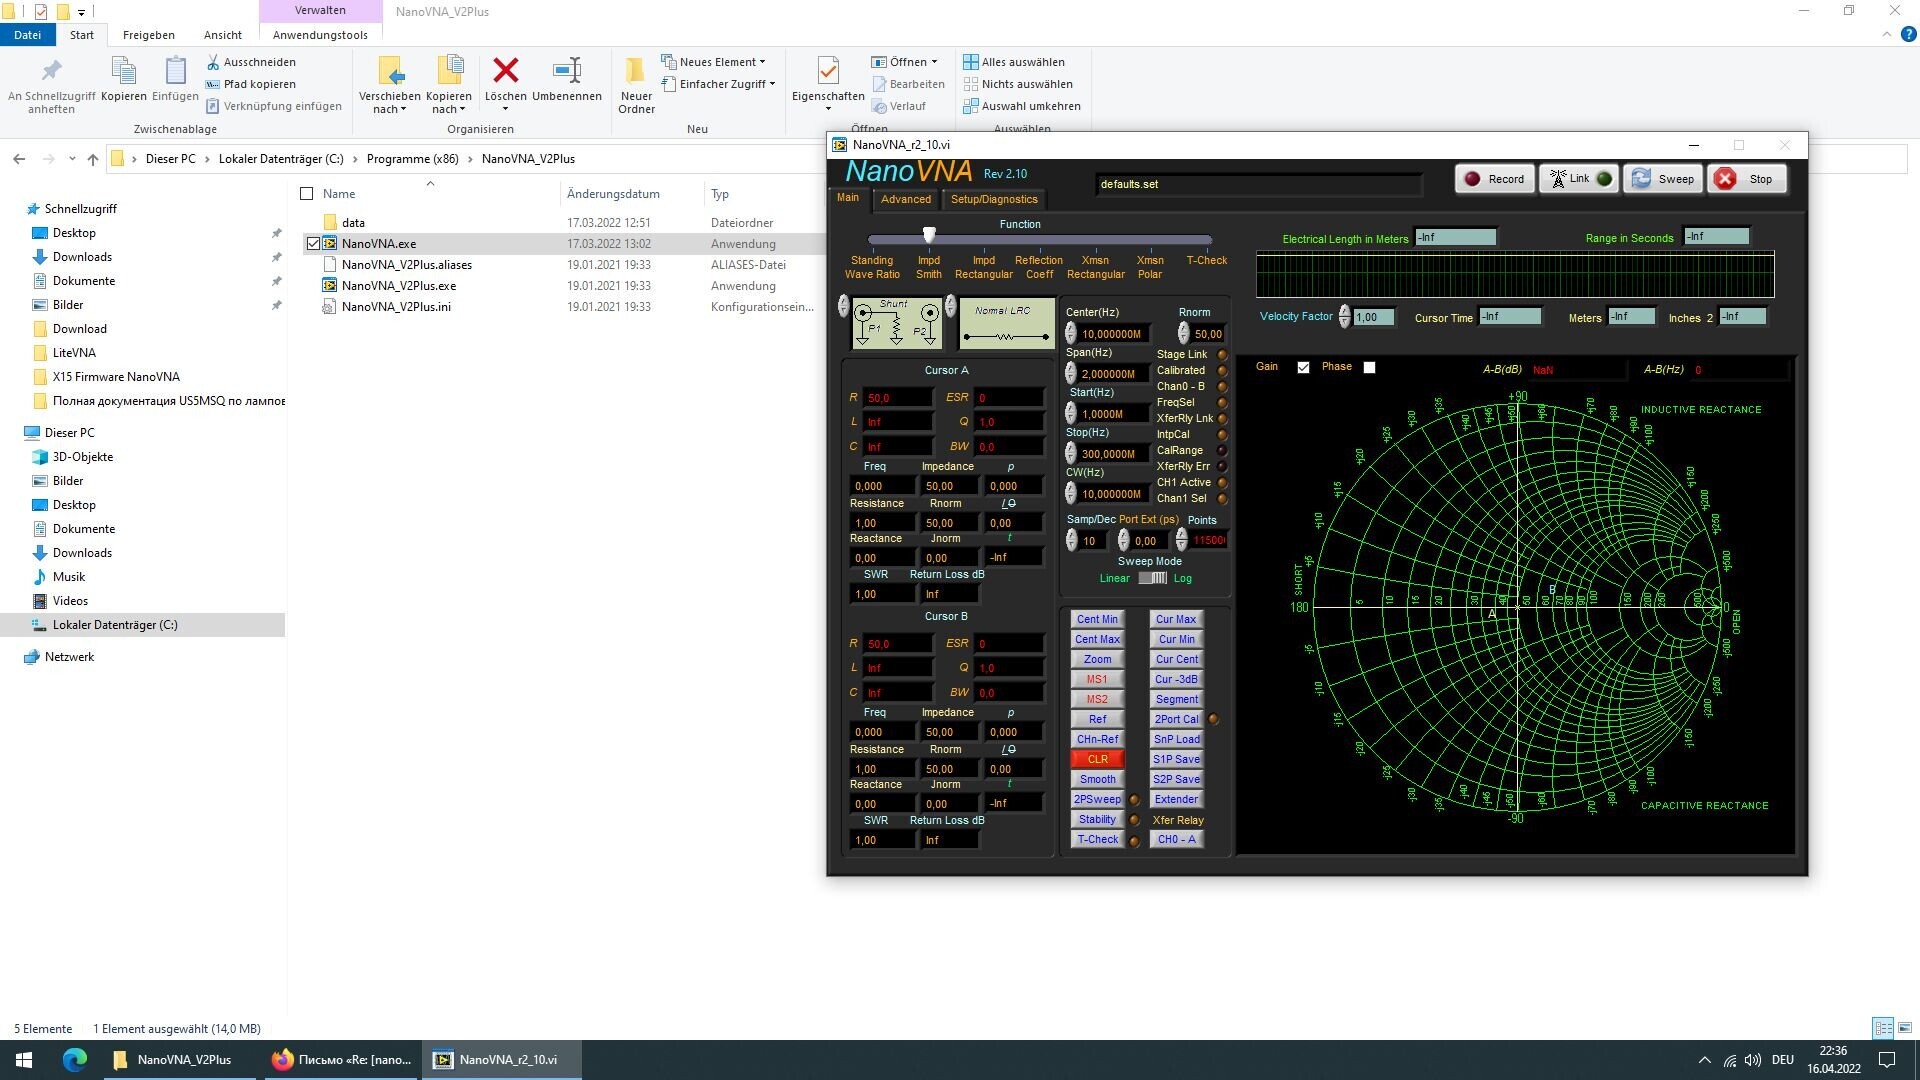Toggle the Linear/Log Sweep Mode switch

point(1152,578)
